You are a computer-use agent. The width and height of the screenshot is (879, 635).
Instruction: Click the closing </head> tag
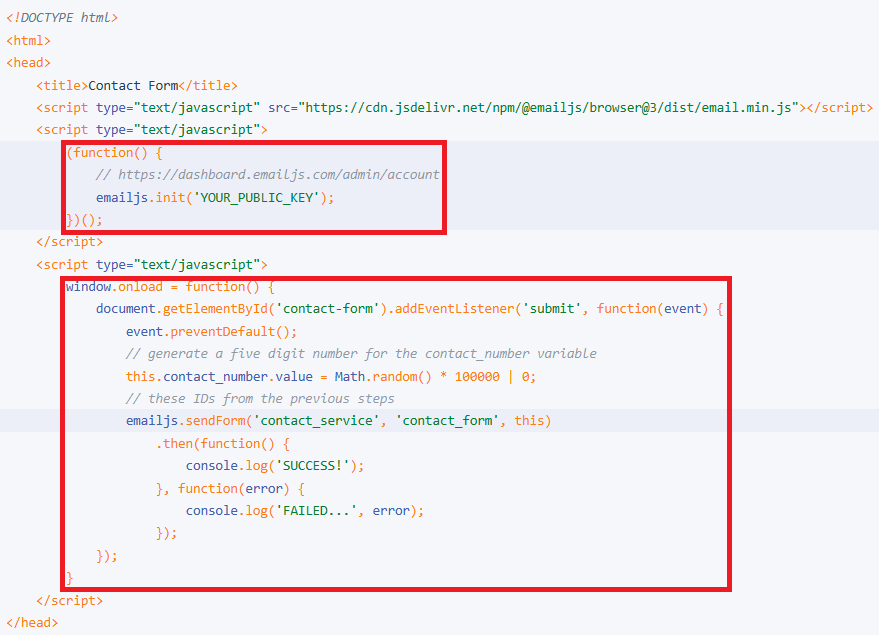click(x=32, y=623)
